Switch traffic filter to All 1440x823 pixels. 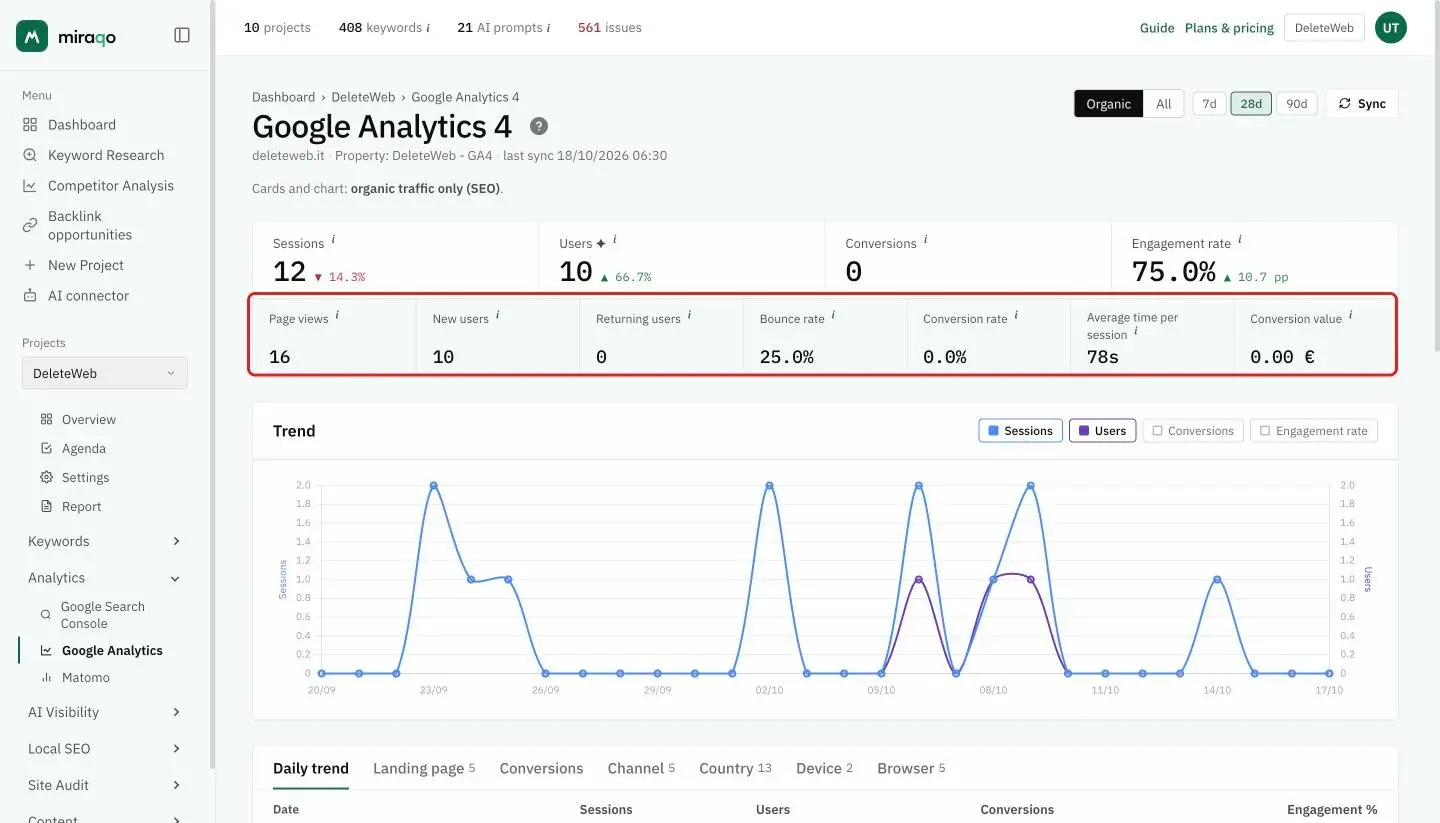point(1164,104)
